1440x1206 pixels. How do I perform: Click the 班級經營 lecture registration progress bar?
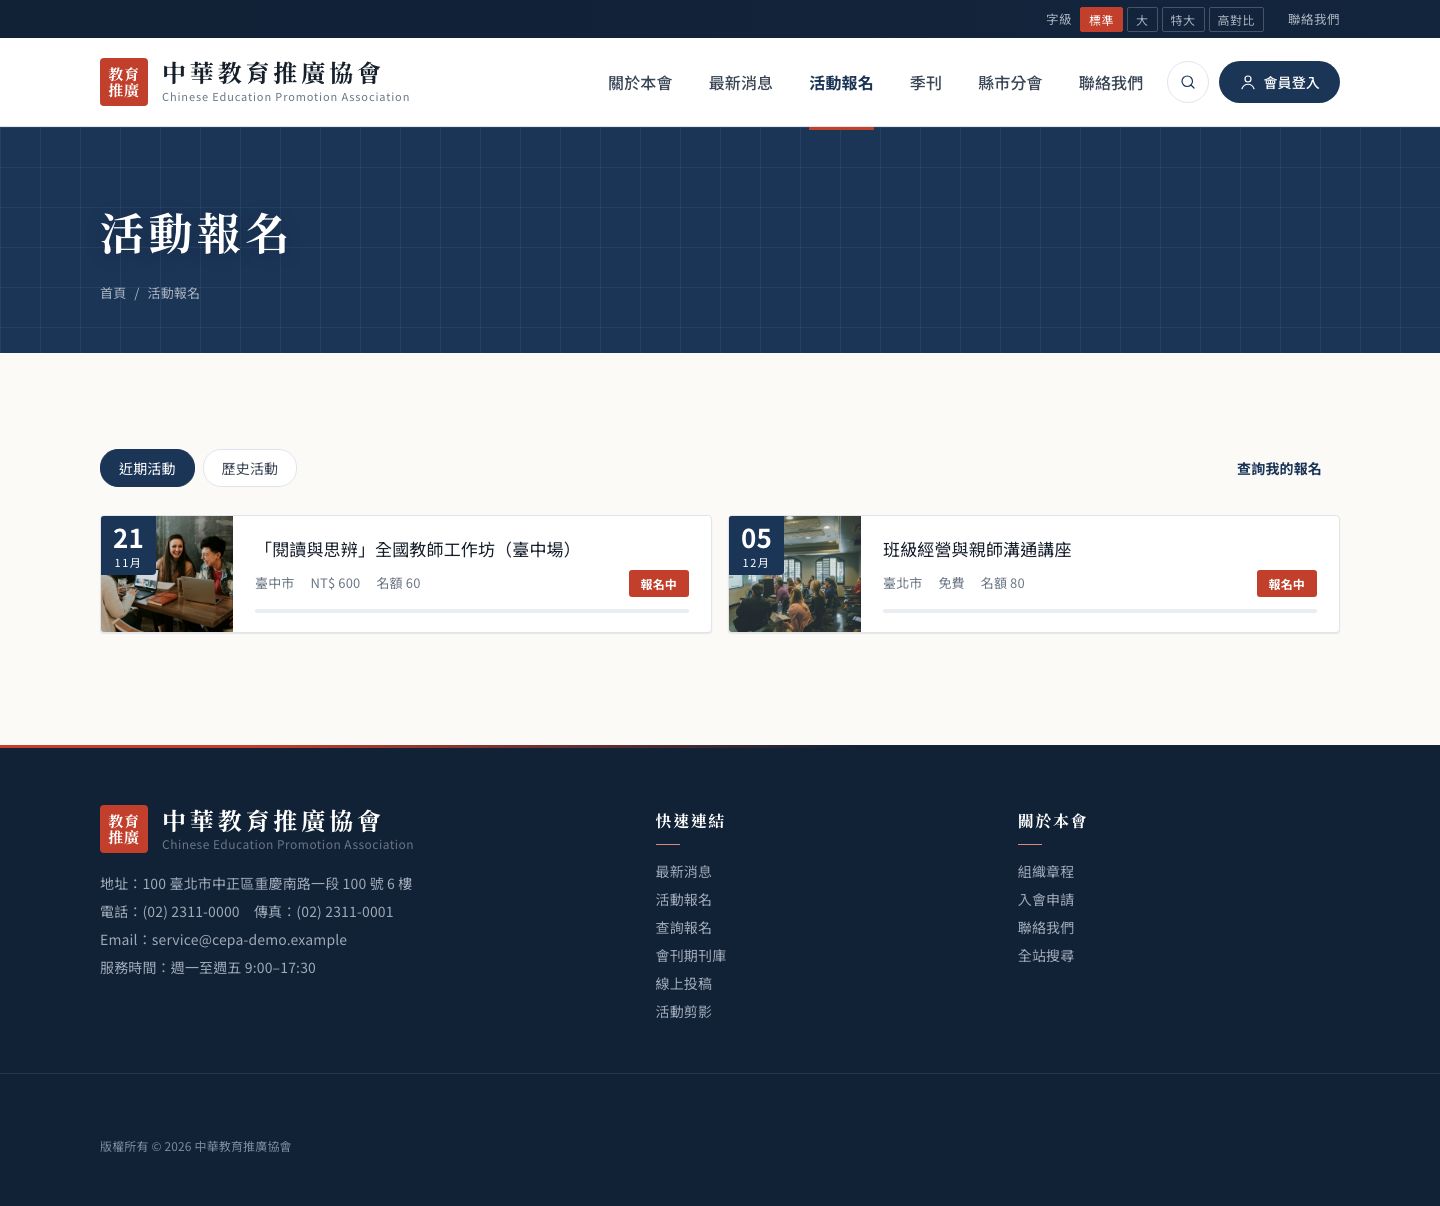pos(1100,610)
